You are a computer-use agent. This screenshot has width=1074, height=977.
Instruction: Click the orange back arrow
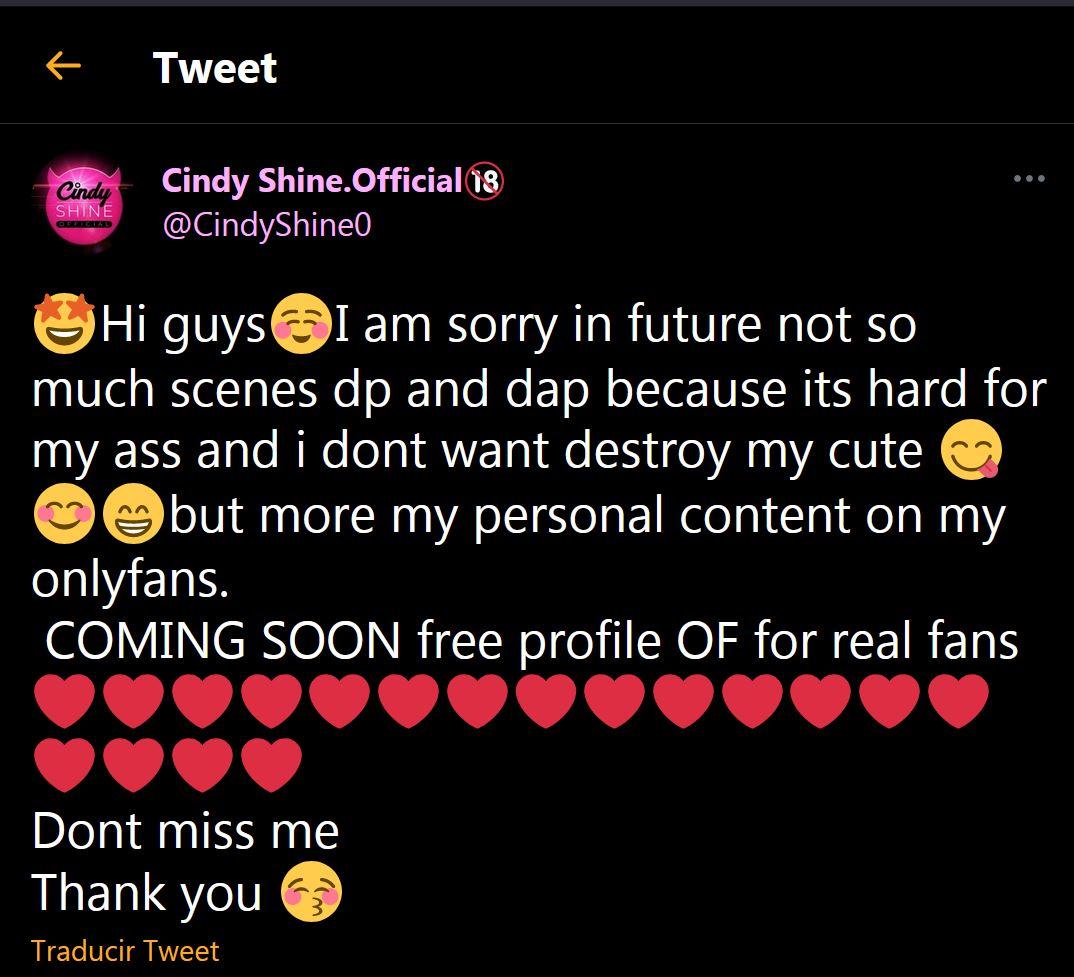(x=63, y=67)
